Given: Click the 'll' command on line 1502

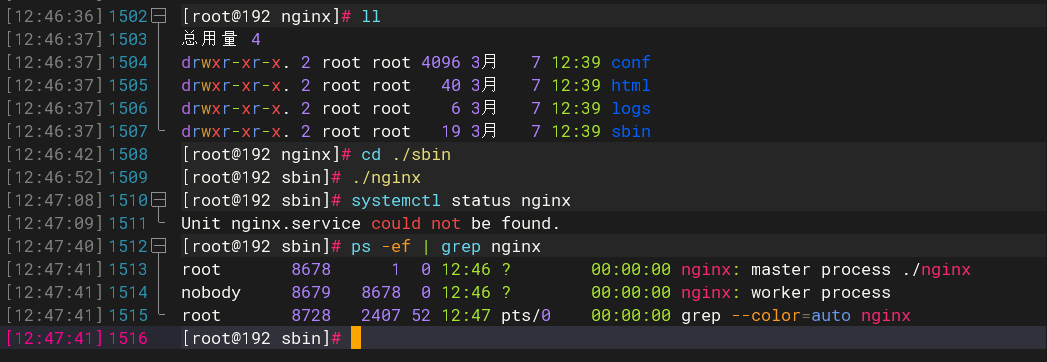Looking at the screenshot, I should coord(371,17).
